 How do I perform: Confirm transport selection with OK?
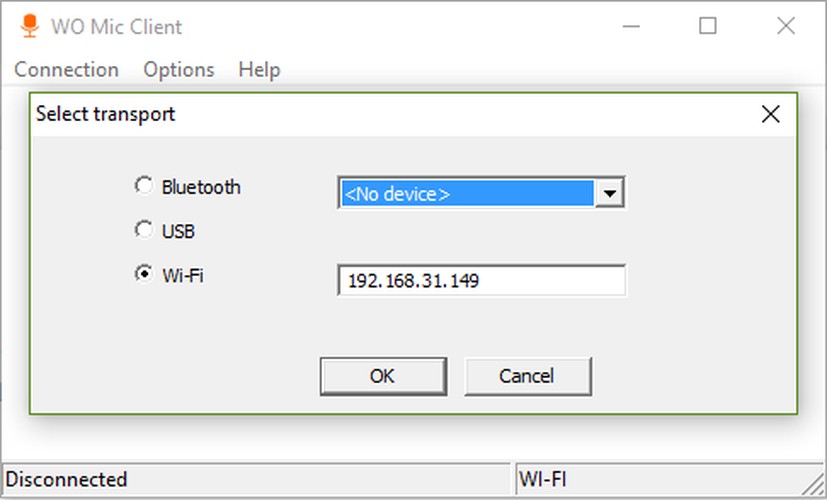(x=383, y=376)
